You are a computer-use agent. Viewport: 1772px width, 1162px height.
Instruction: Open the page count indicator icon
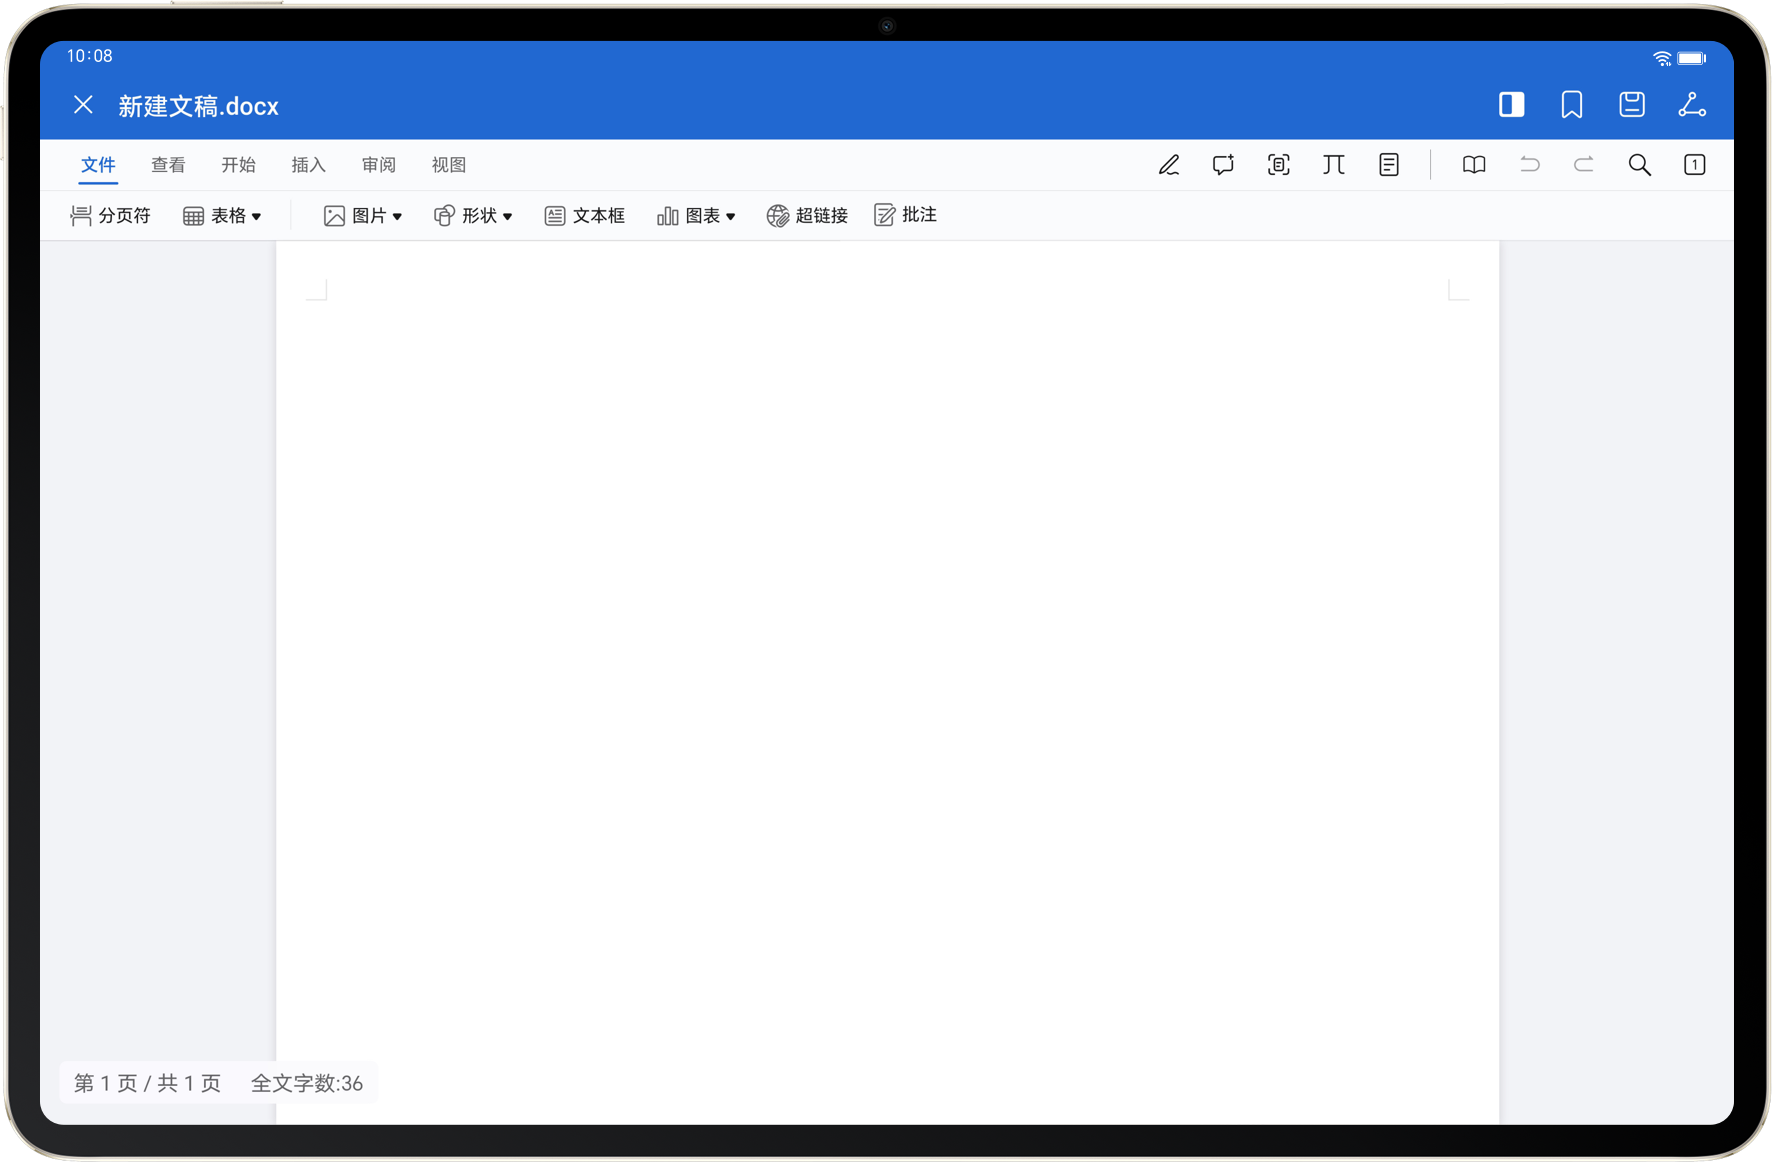pyautogui.click(x=1694, y=165)
